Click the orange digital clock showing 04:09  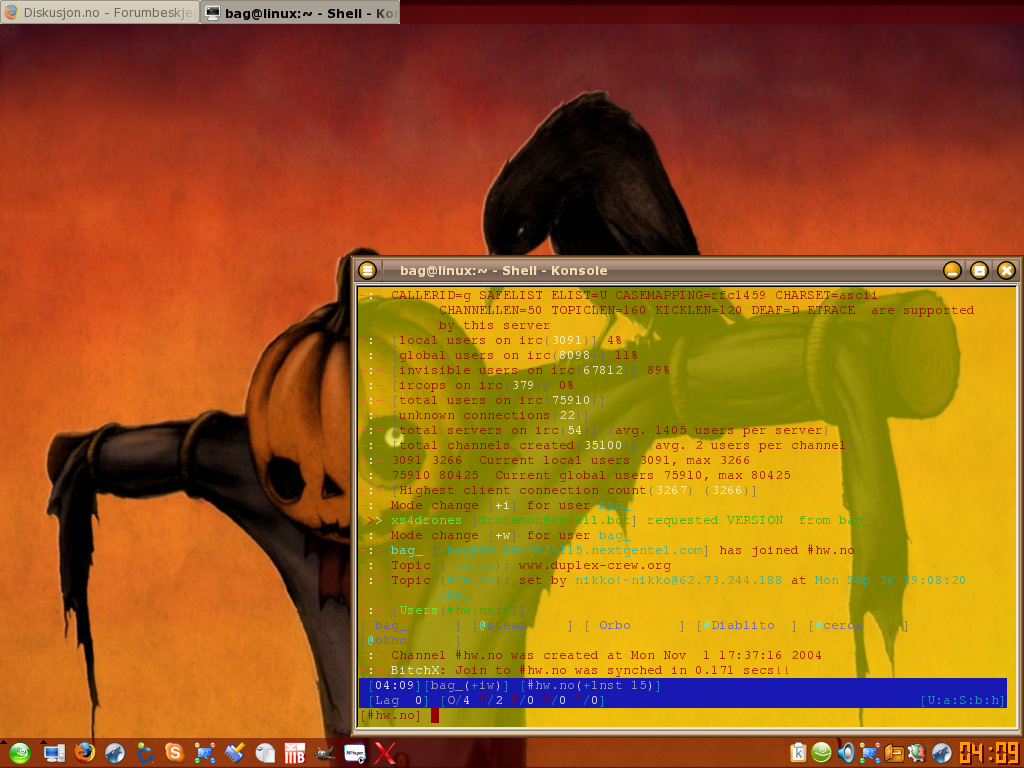989,753
